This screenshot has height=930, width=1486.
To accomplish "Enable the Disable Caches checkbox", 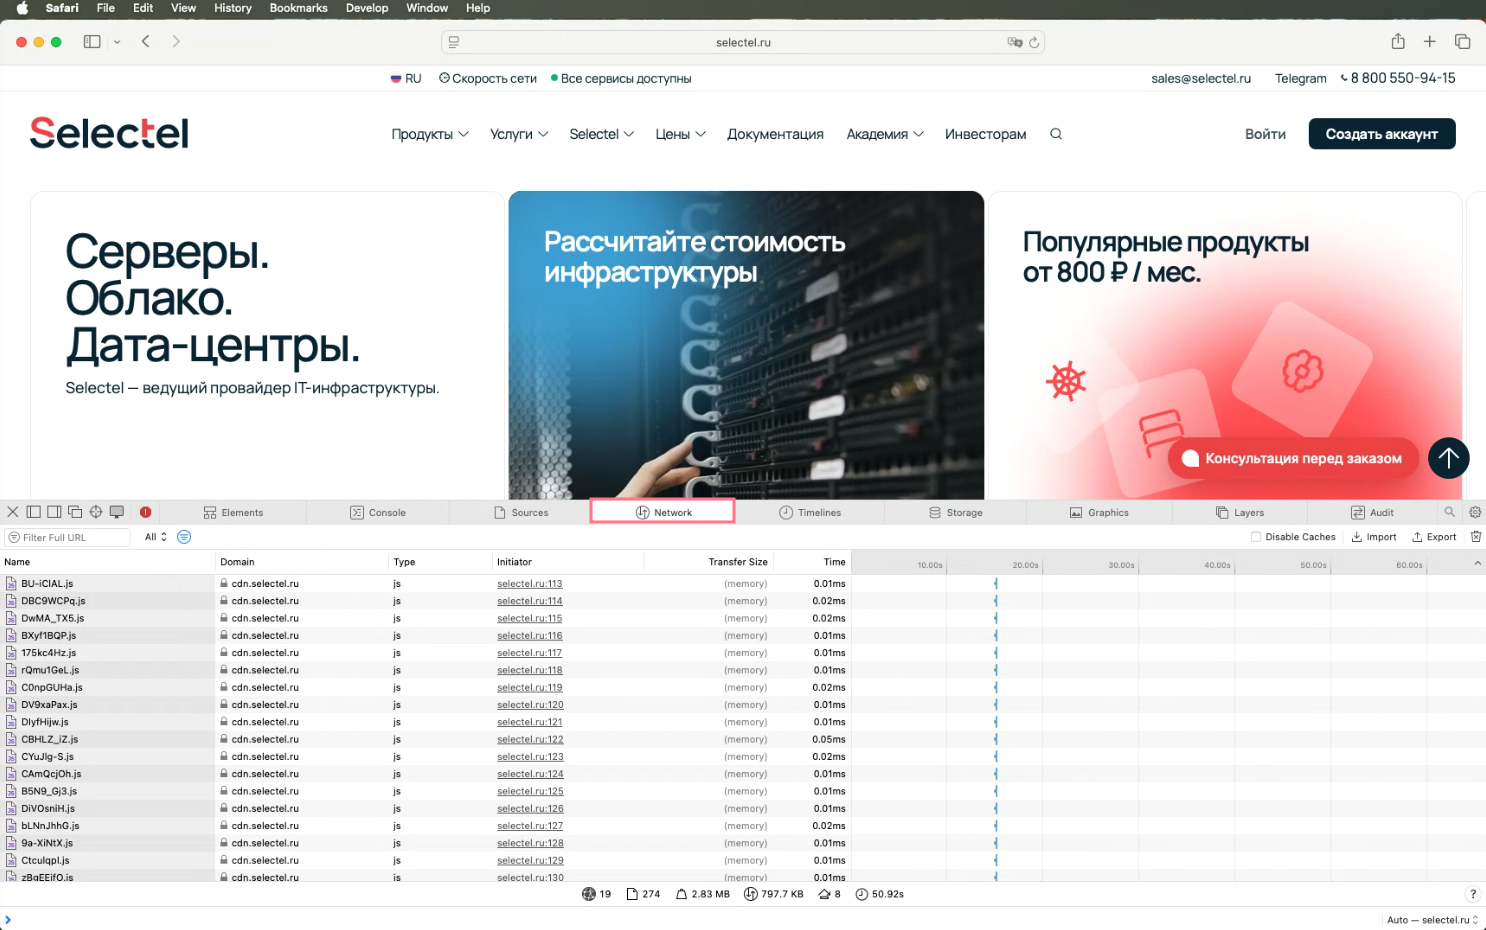I will pyautogui.click(x=1256, y=537).
